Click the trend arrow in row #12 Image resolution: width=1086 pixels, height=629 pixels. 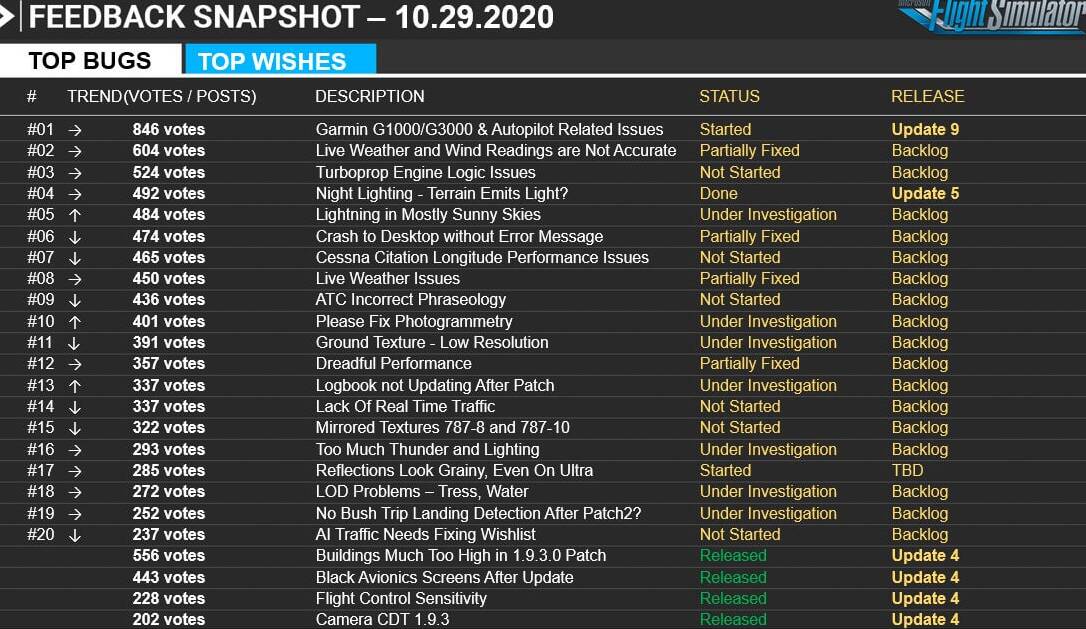(75, 364)
